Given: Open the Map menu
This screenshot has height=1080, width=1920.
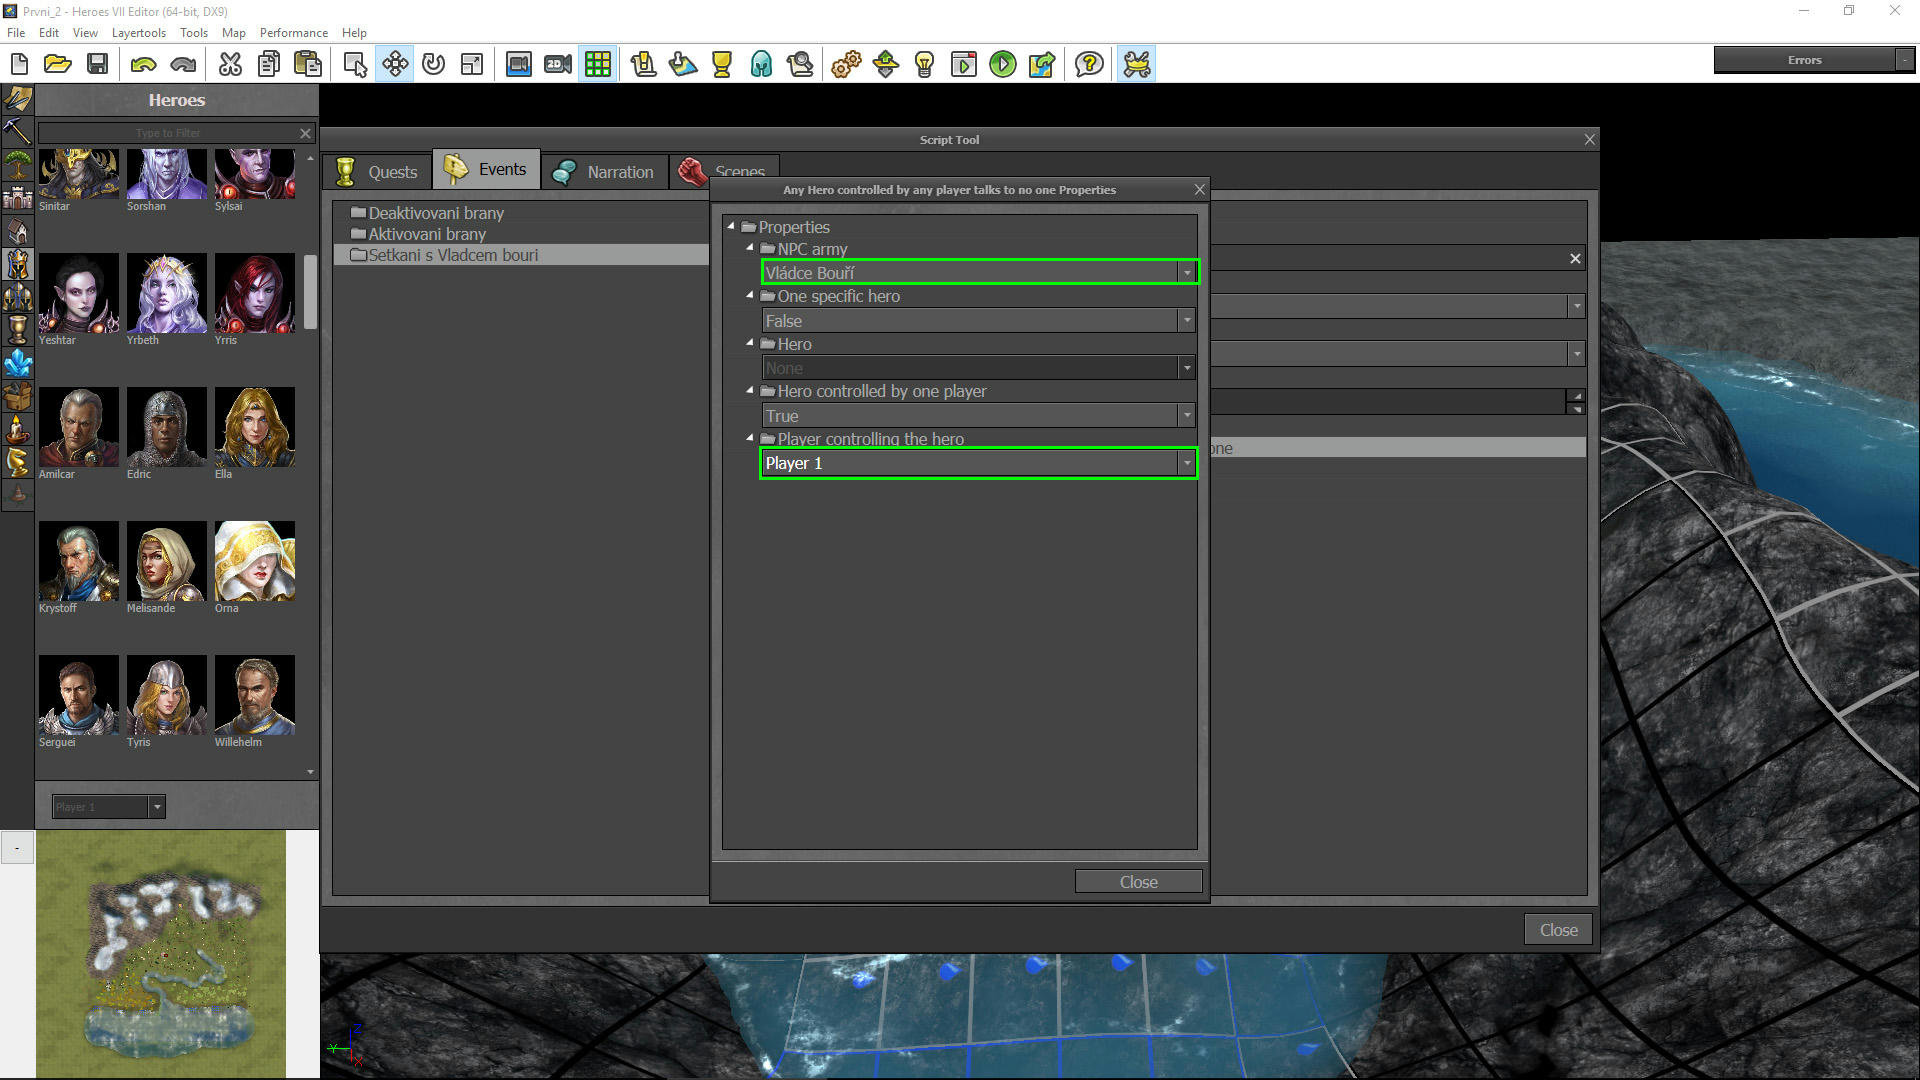Looking at the screenshot, I should pyautogui.click(x=233, y=32).
